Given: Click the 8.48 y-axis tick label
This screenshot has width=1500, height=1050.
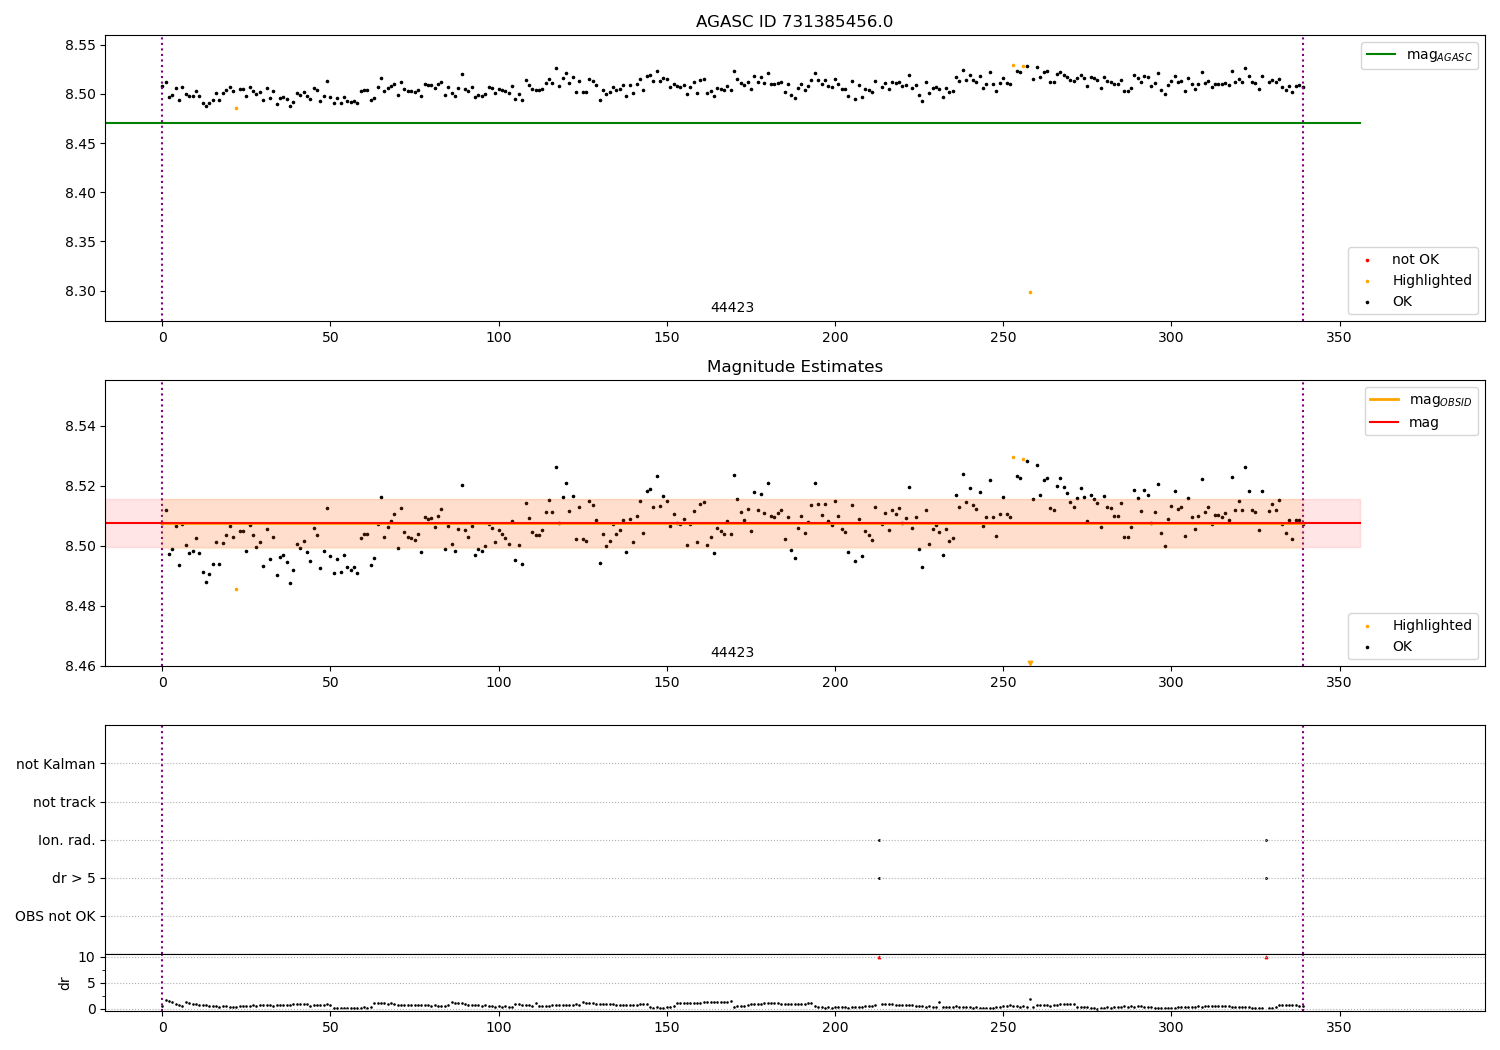Looking at the screenshot, I should pyautogui.click(x=80, y=607).
